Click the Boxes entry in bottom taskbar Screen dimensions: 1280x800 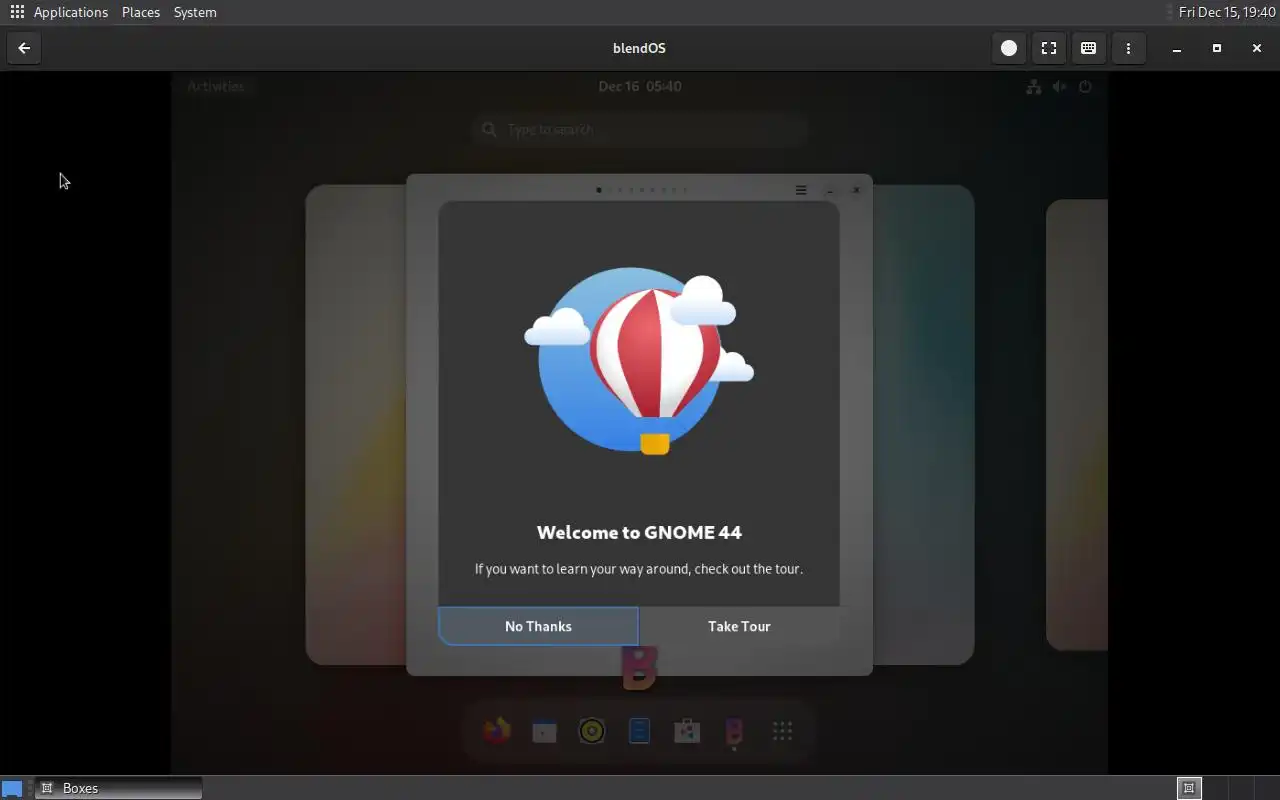pyautogui.click(x=119, y=788)
